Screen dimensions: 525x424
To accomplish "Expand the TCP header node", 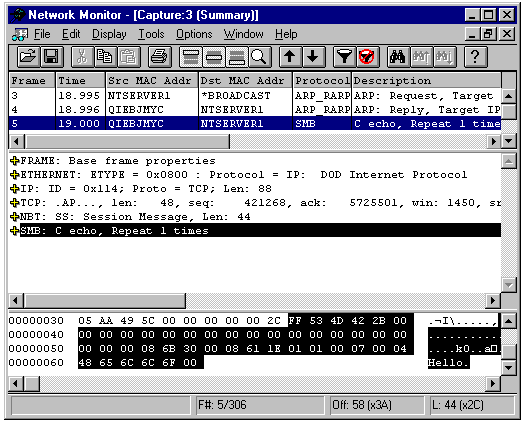I will [14, 203].
